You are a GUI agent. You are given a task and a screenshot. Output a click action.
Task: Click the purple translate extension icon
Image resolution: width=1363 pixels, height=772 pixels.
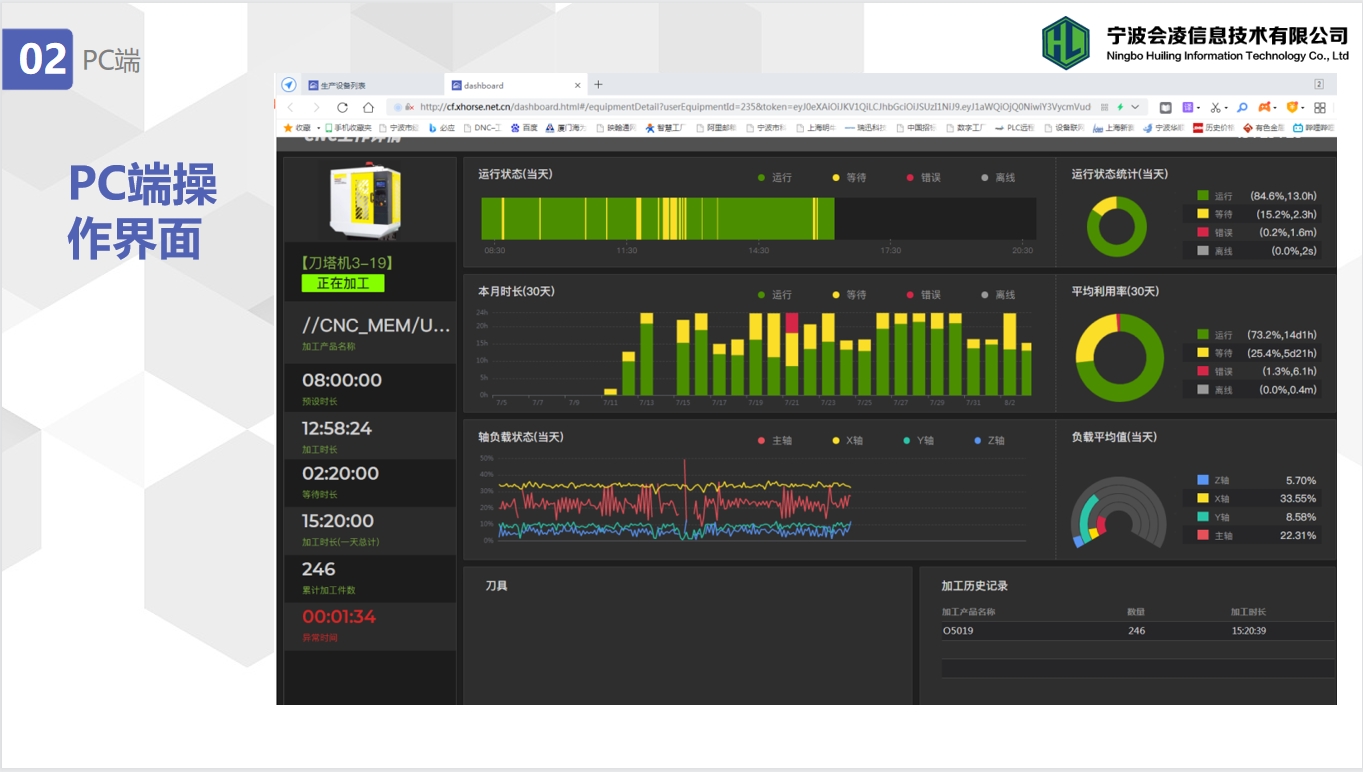pyautogui.click(x=1188, y=107)
